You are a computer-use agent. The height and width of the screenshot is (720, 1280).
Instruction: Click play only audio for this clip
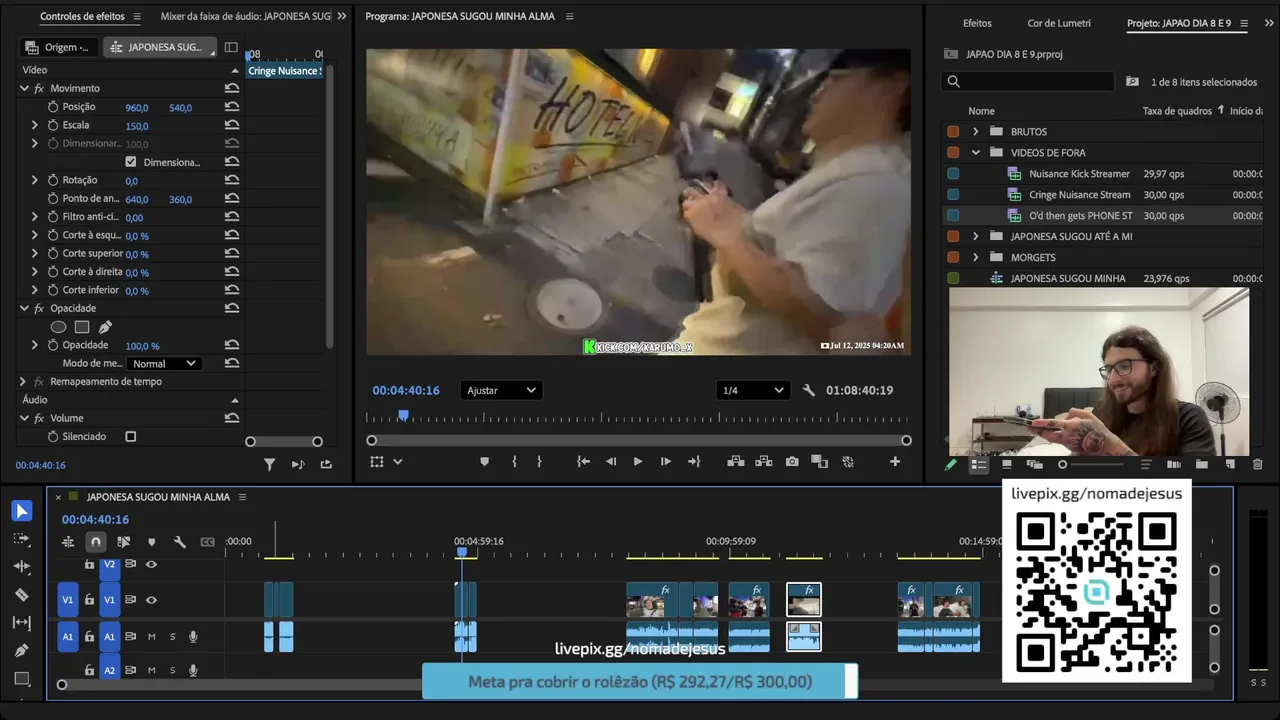tap(298, 464)
